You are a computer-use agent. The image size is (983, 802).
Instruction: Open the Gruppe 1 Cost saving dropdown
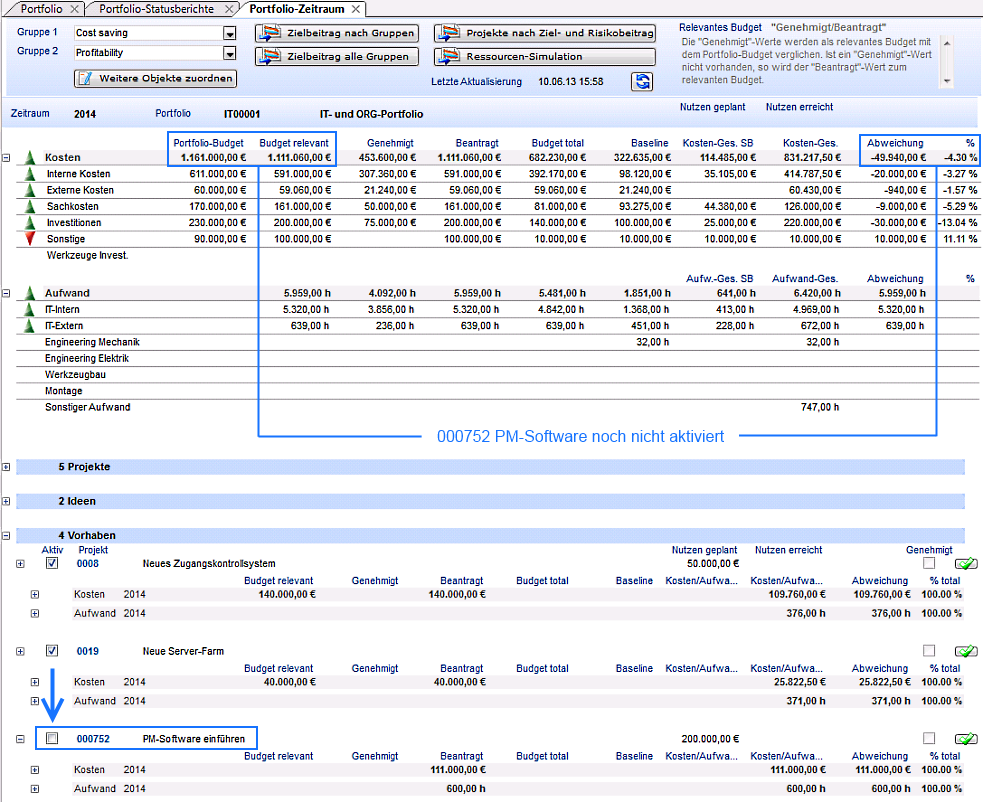230,33
